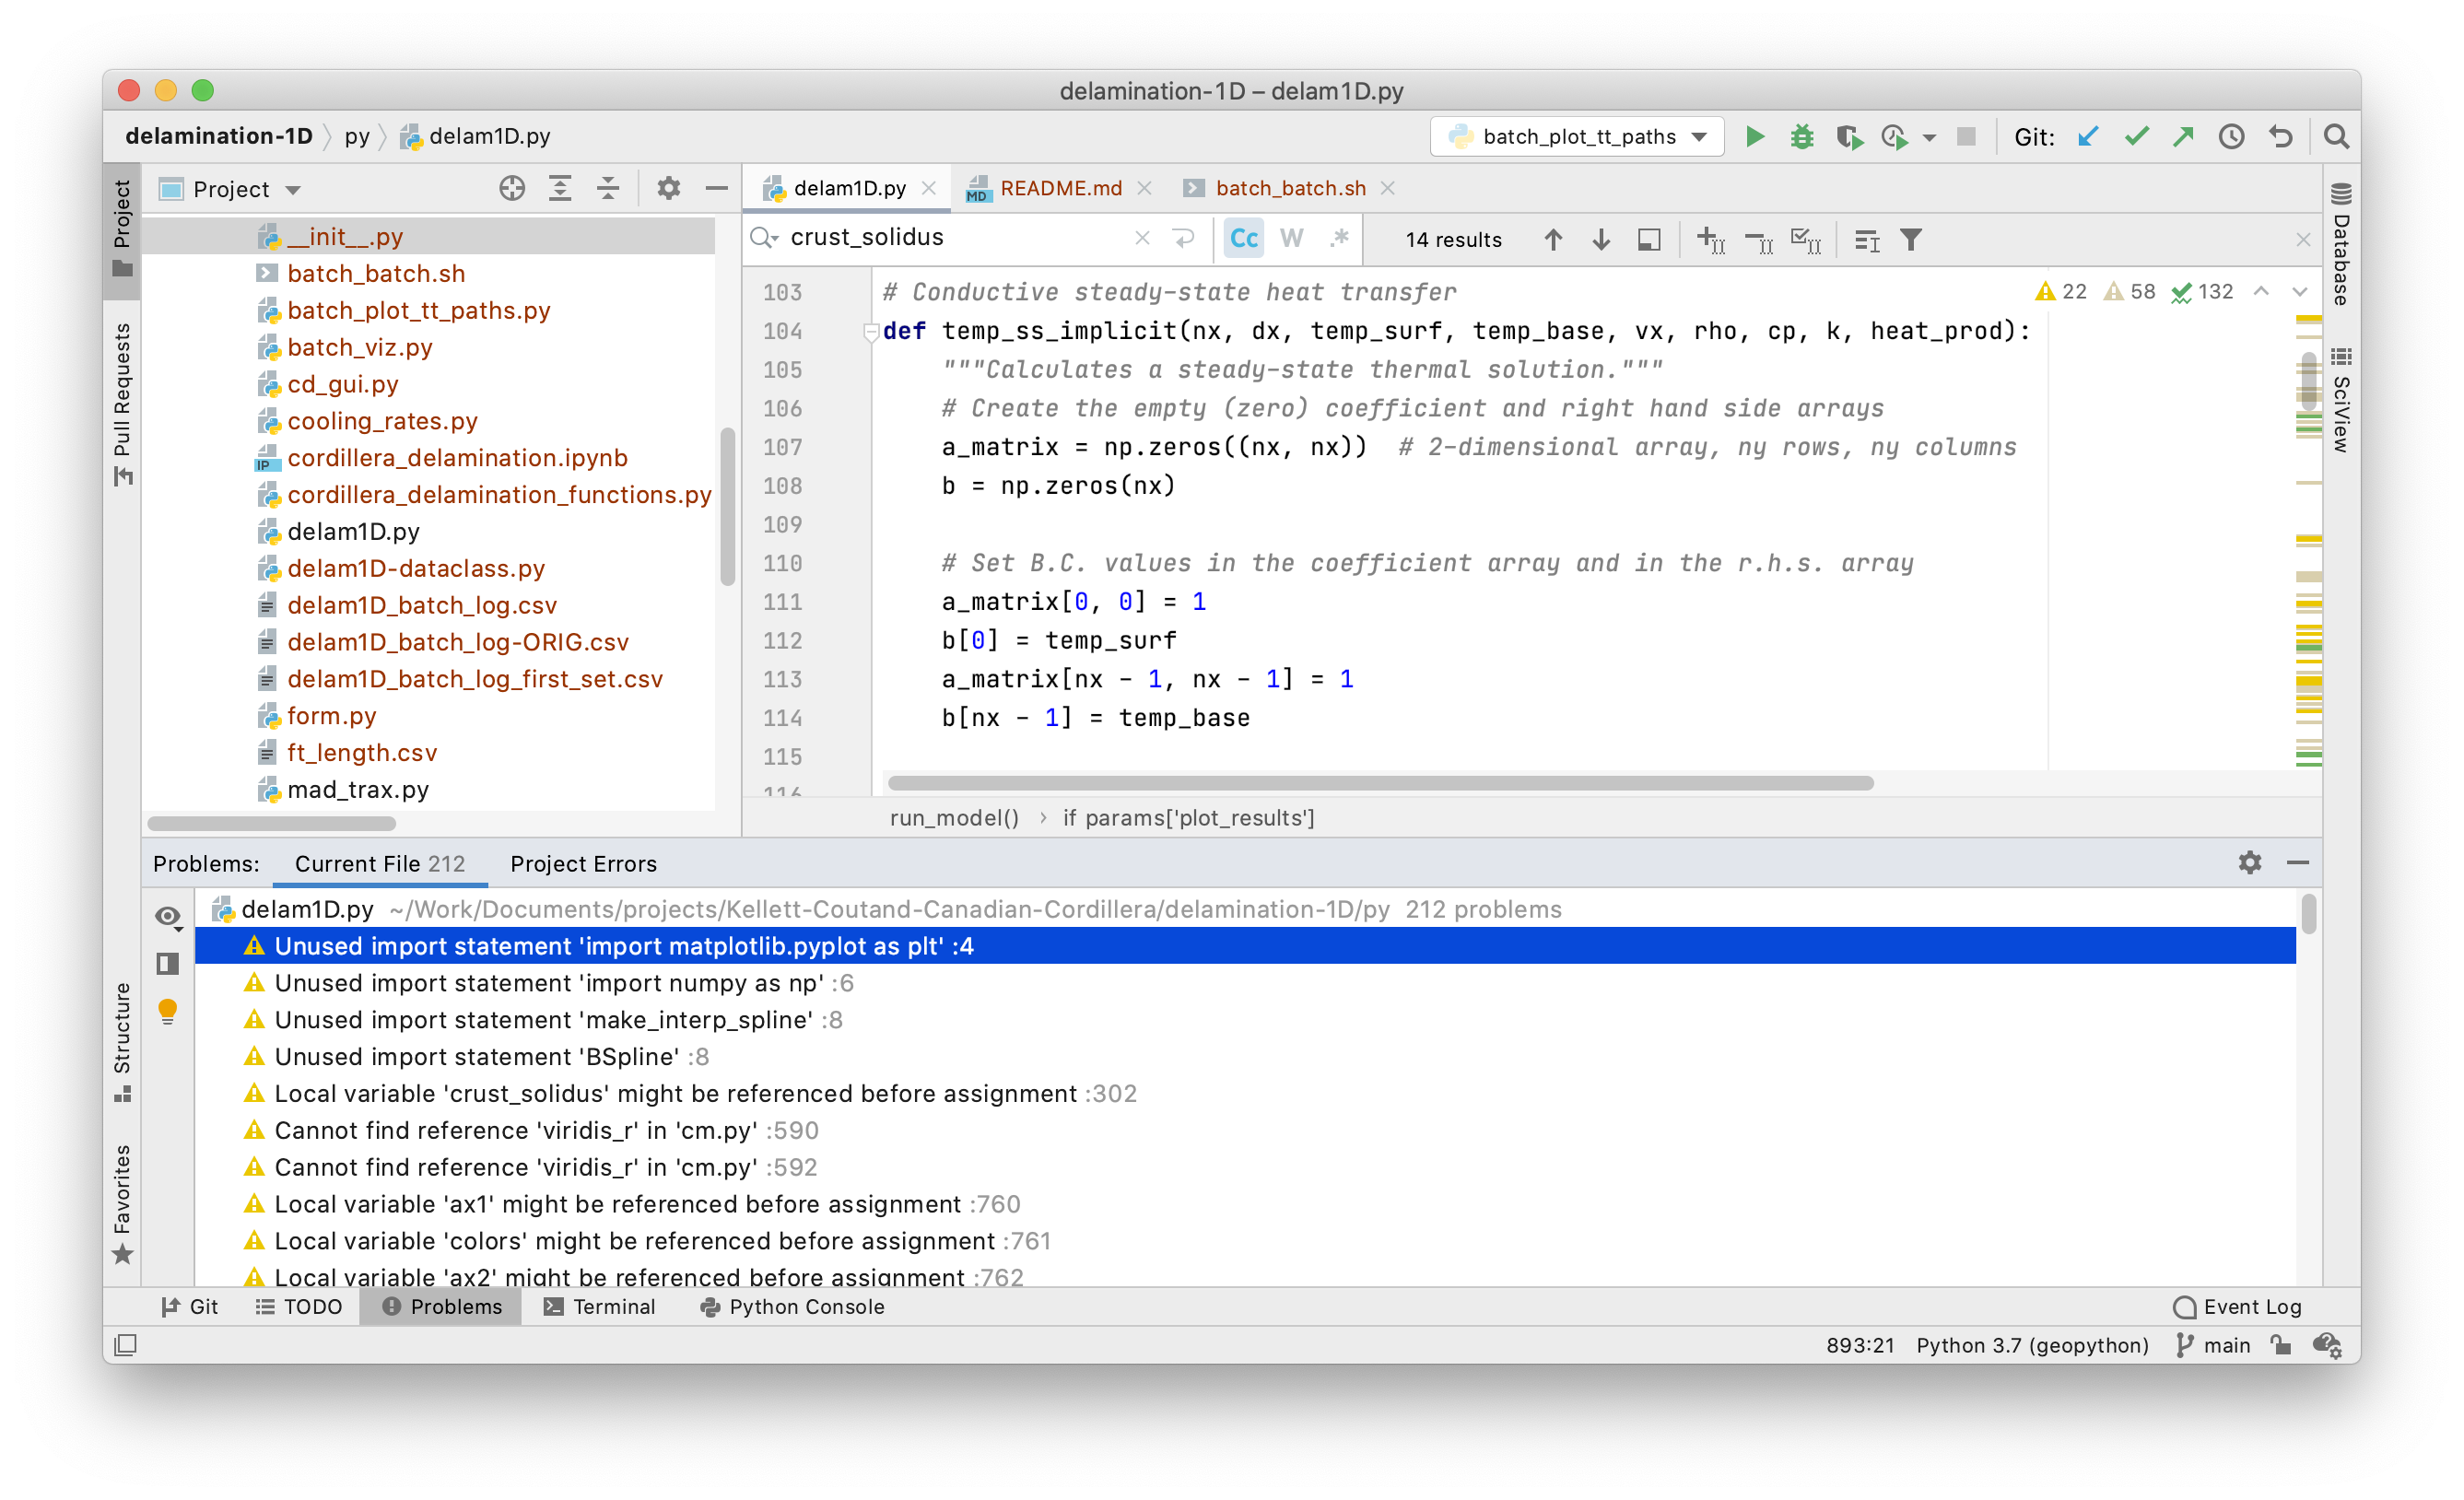The image size is (2464, 1500).
Task: Collapse all in Project tree
Action: (608, 189)
